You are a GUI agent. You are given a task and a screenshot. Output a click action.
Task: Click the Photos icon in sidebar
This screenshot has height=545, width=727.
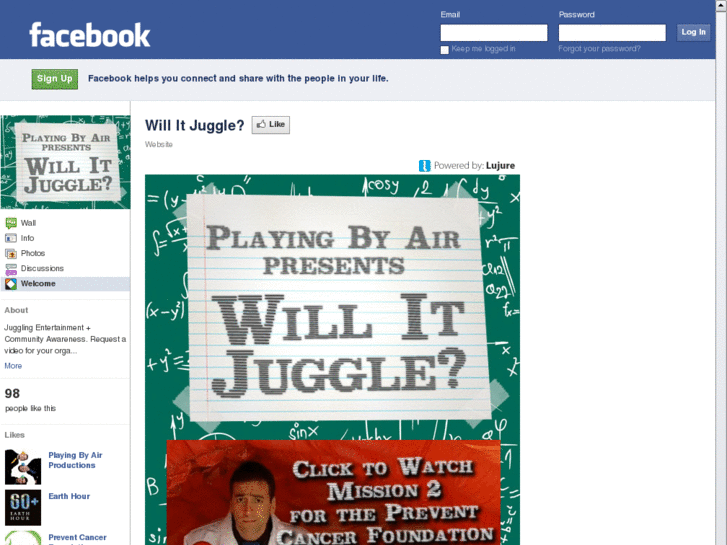coord(11,253)
